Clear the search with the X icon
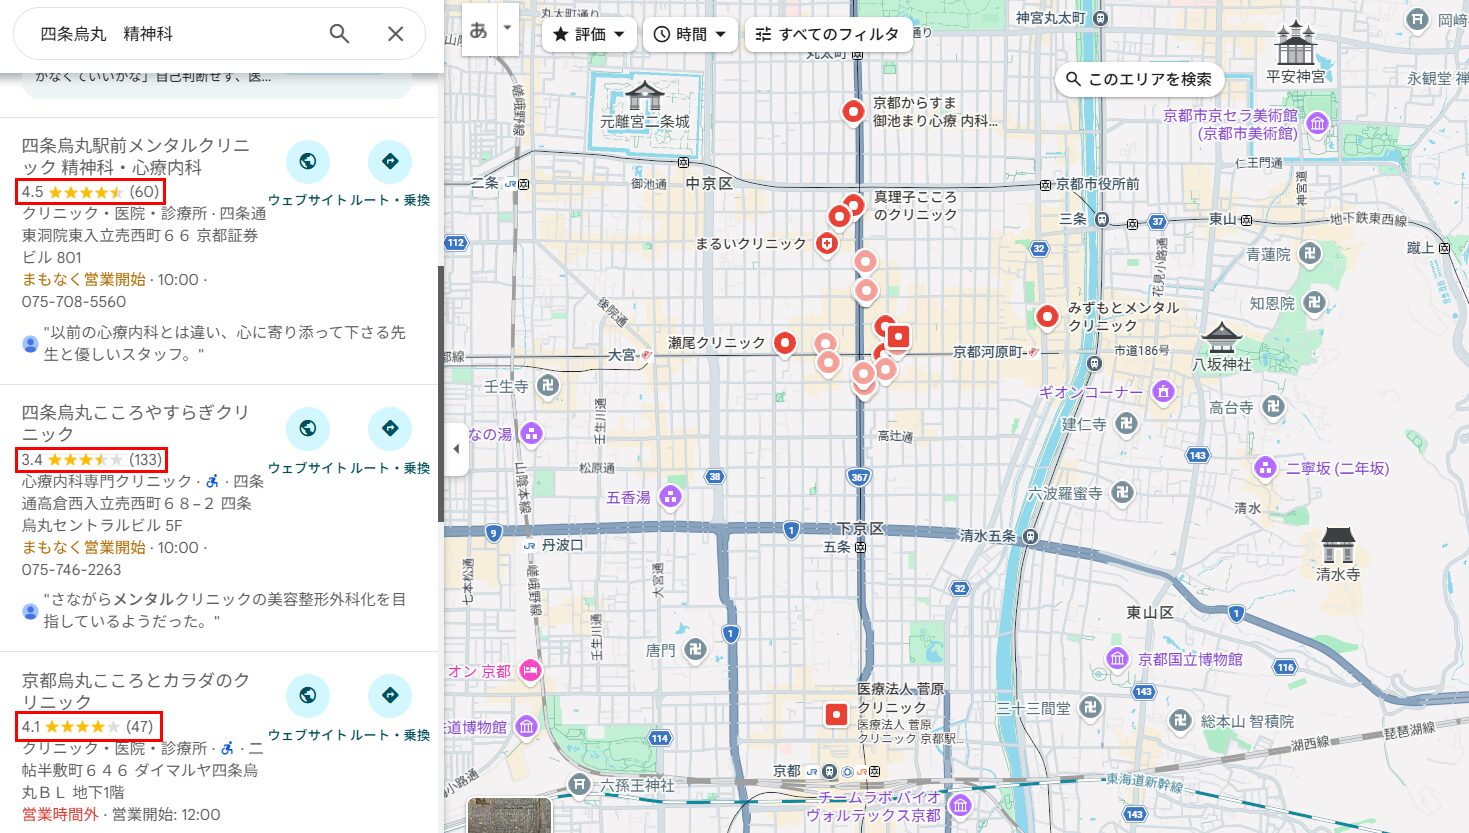The height and width of the screenshot is (833, 1469). (395, 34)
